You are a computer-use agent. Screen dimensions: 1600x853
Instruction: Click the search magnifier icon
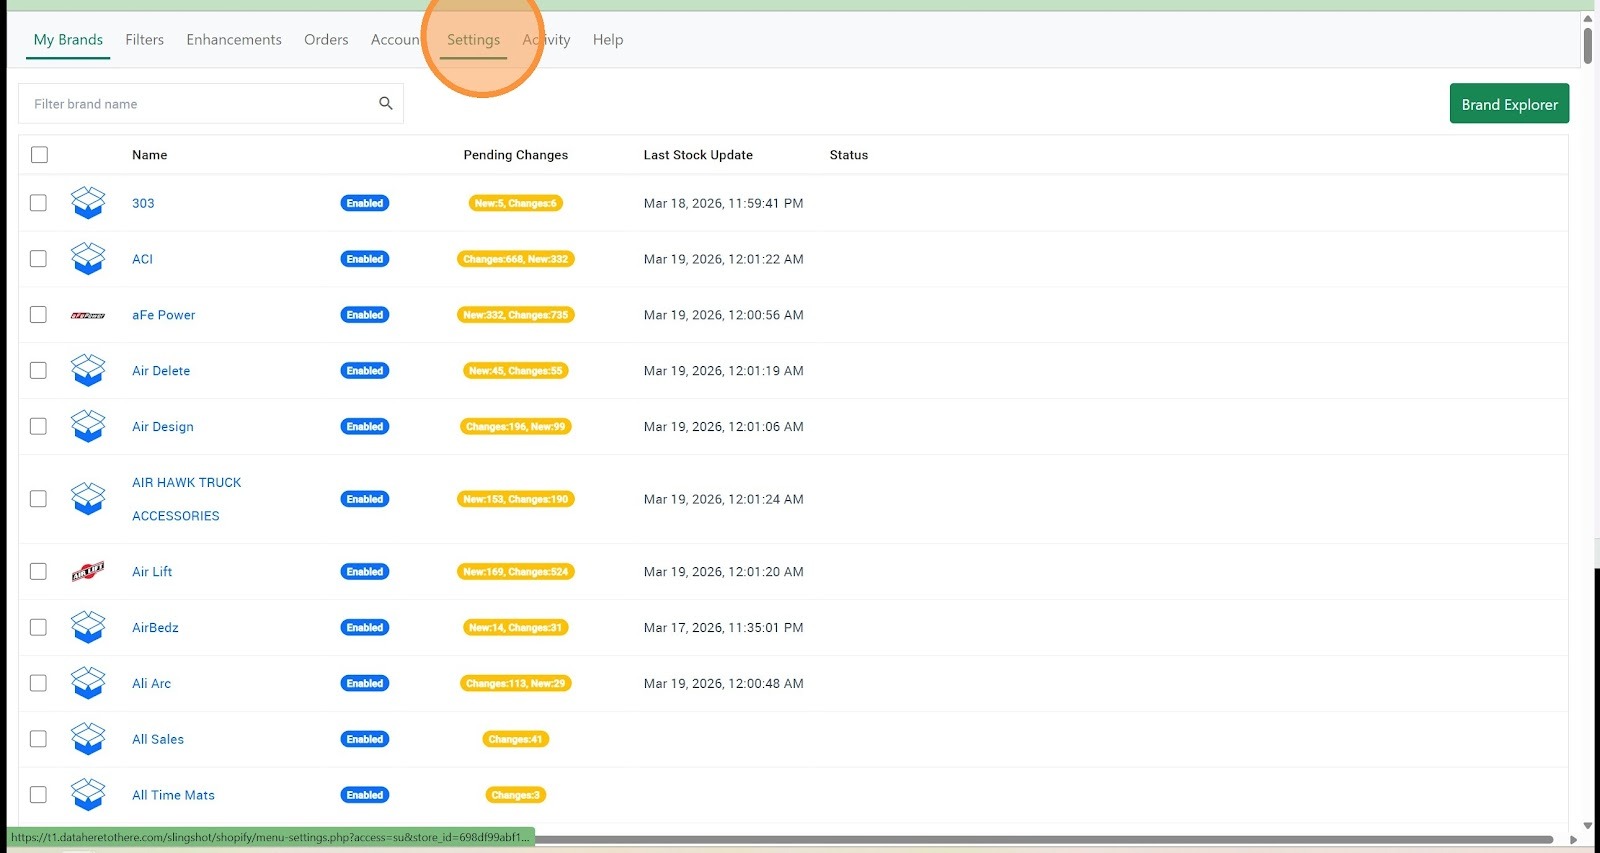(x=386, y=103)
